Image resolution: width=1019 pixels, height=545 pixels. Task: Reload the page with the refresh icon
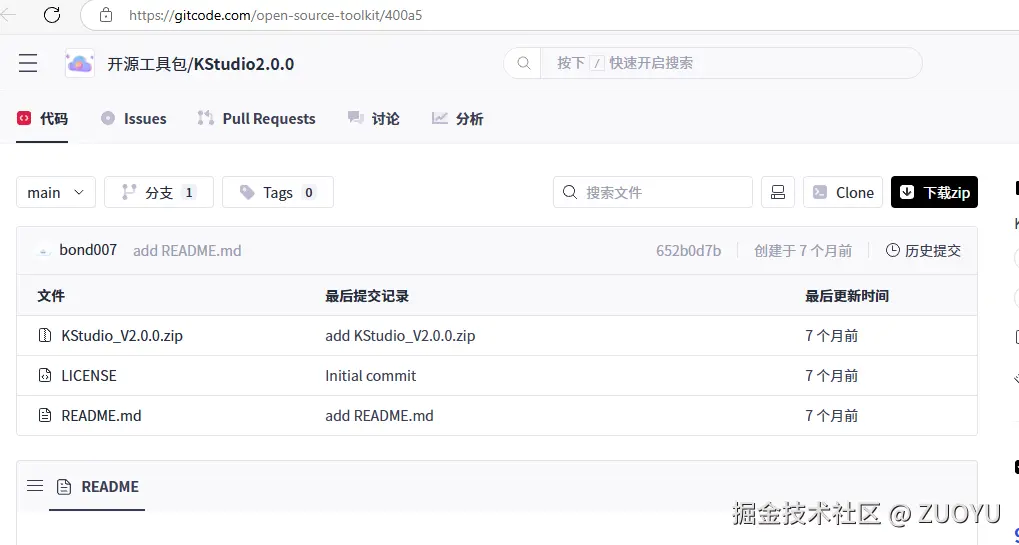(x=52, y=14)
